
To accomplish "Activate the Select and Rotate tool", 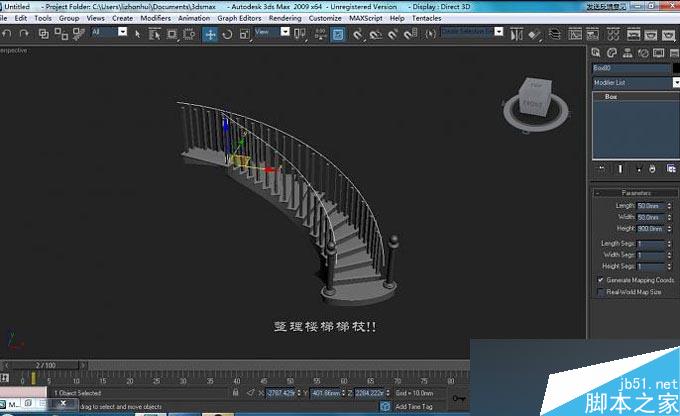I will pyautogui.click(x=227, y=34).
